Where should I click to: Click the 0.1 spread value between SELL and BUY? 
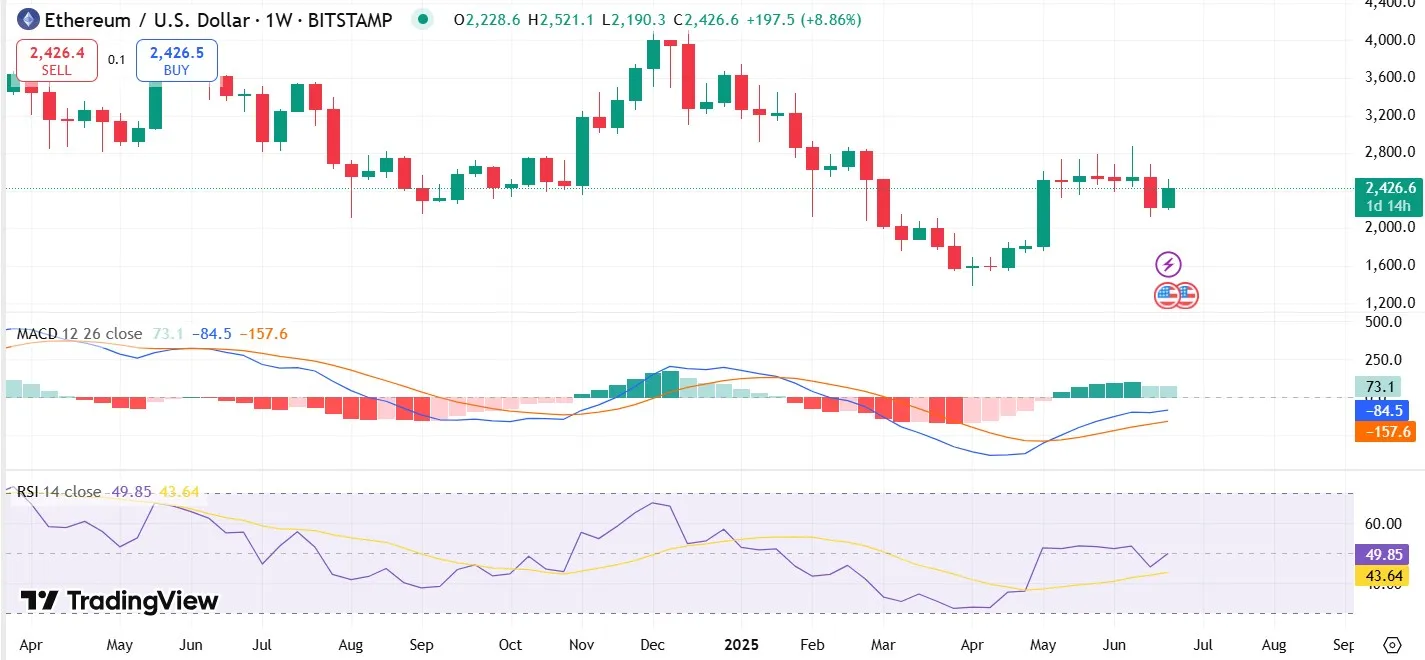(117, 60)
